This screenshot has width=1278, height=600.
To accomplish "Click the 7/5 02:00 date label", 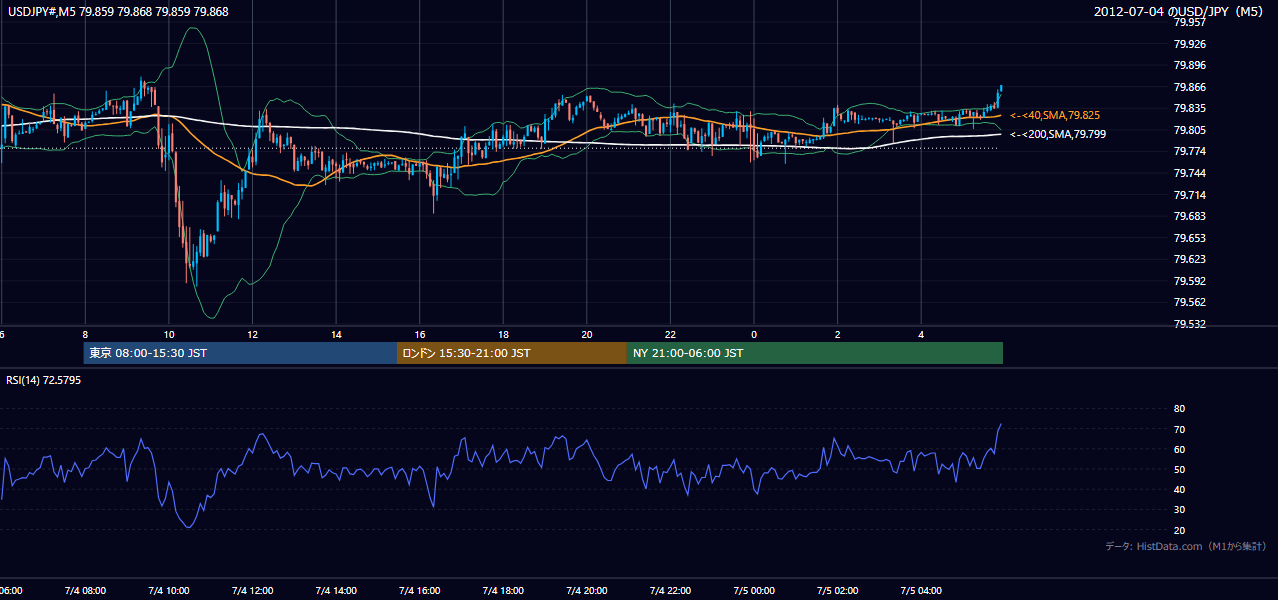I will pos(838,591).
